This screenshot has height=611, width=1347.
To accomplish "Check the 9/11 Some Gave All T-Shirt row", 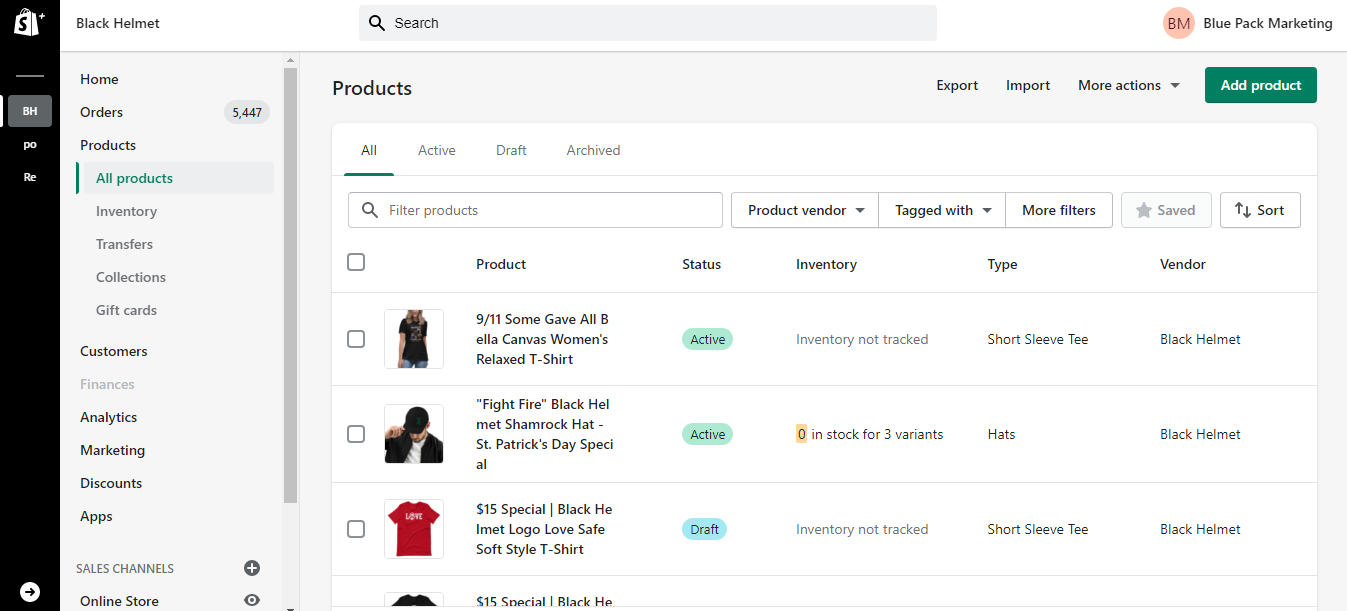I will [356, 339].
